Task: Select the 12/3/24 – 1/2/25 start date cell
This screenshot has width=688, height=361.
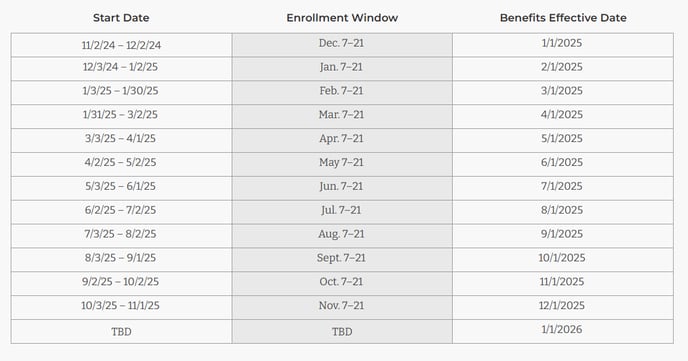Action: (x=122, y=68)
